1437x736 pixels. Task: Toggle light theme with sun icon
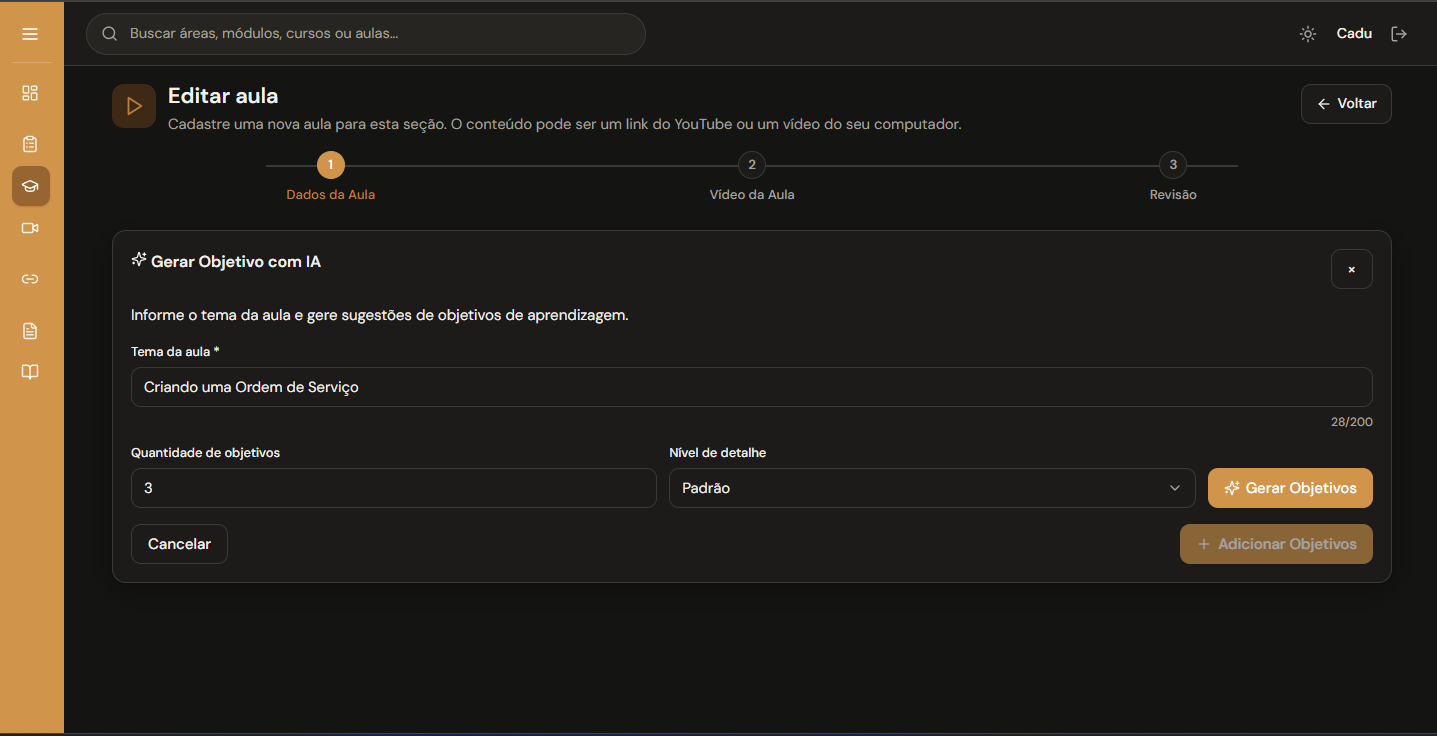click(x=1308, y=34)
